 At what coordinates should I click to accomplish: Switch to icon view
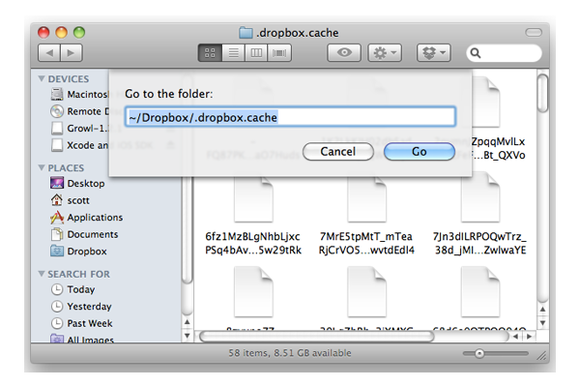[x=210, y=53]
